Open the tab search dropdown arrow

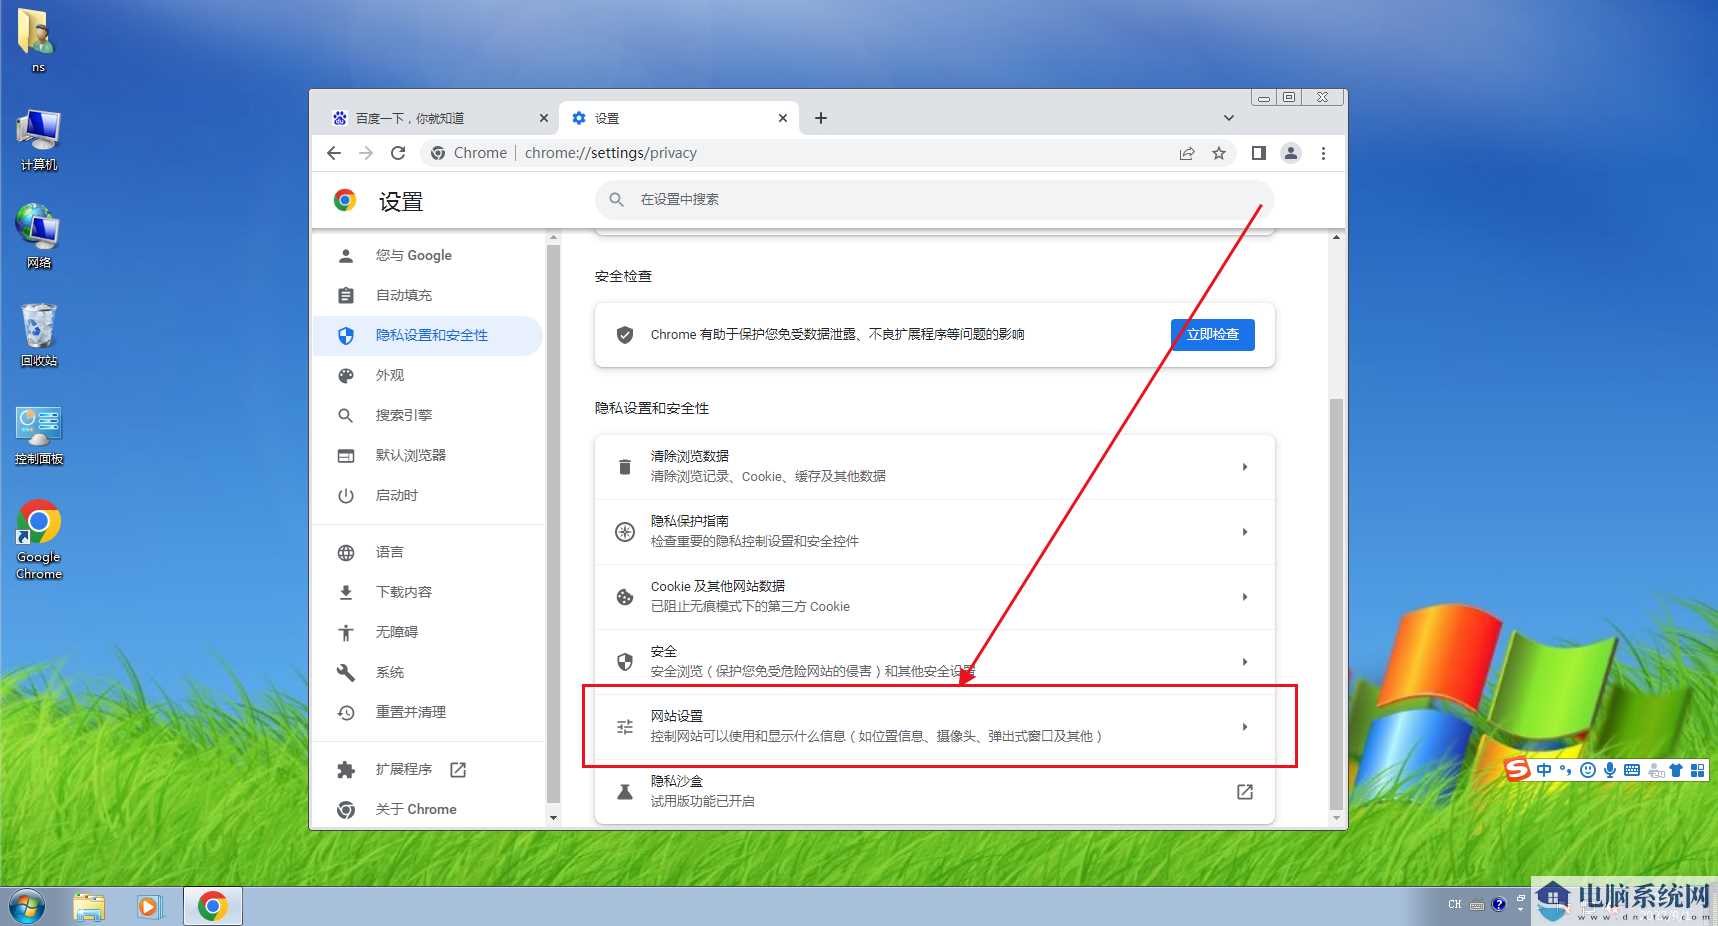1229,118
